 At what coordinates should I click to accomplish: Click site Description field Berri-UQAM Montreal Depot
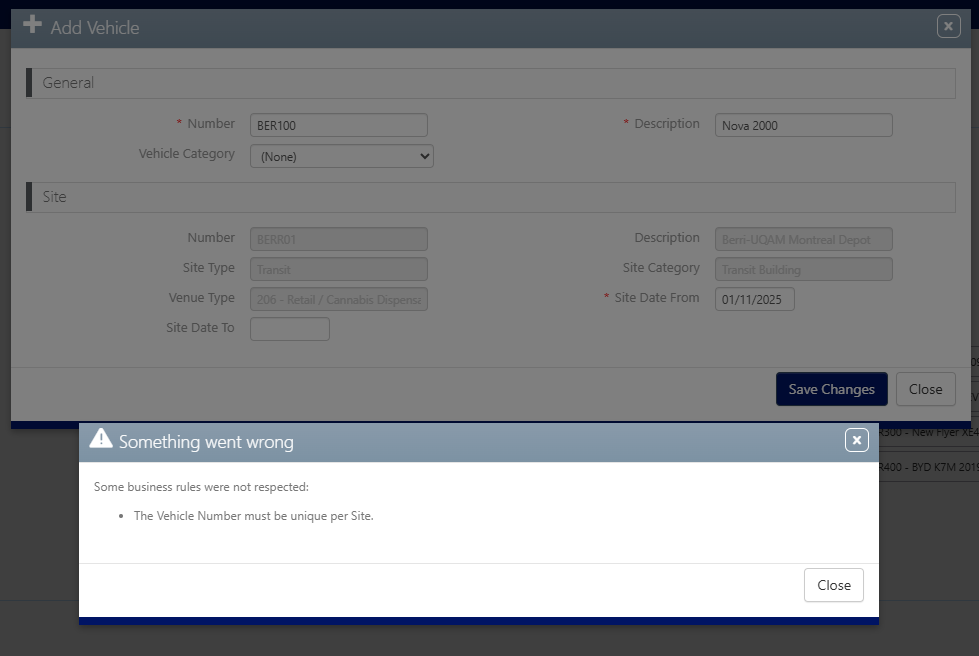[x=803, y=239]
